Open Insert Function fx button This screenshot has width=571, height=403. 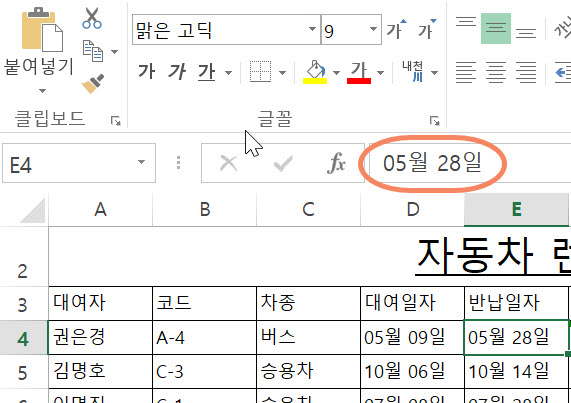click(x=336, y=163)
